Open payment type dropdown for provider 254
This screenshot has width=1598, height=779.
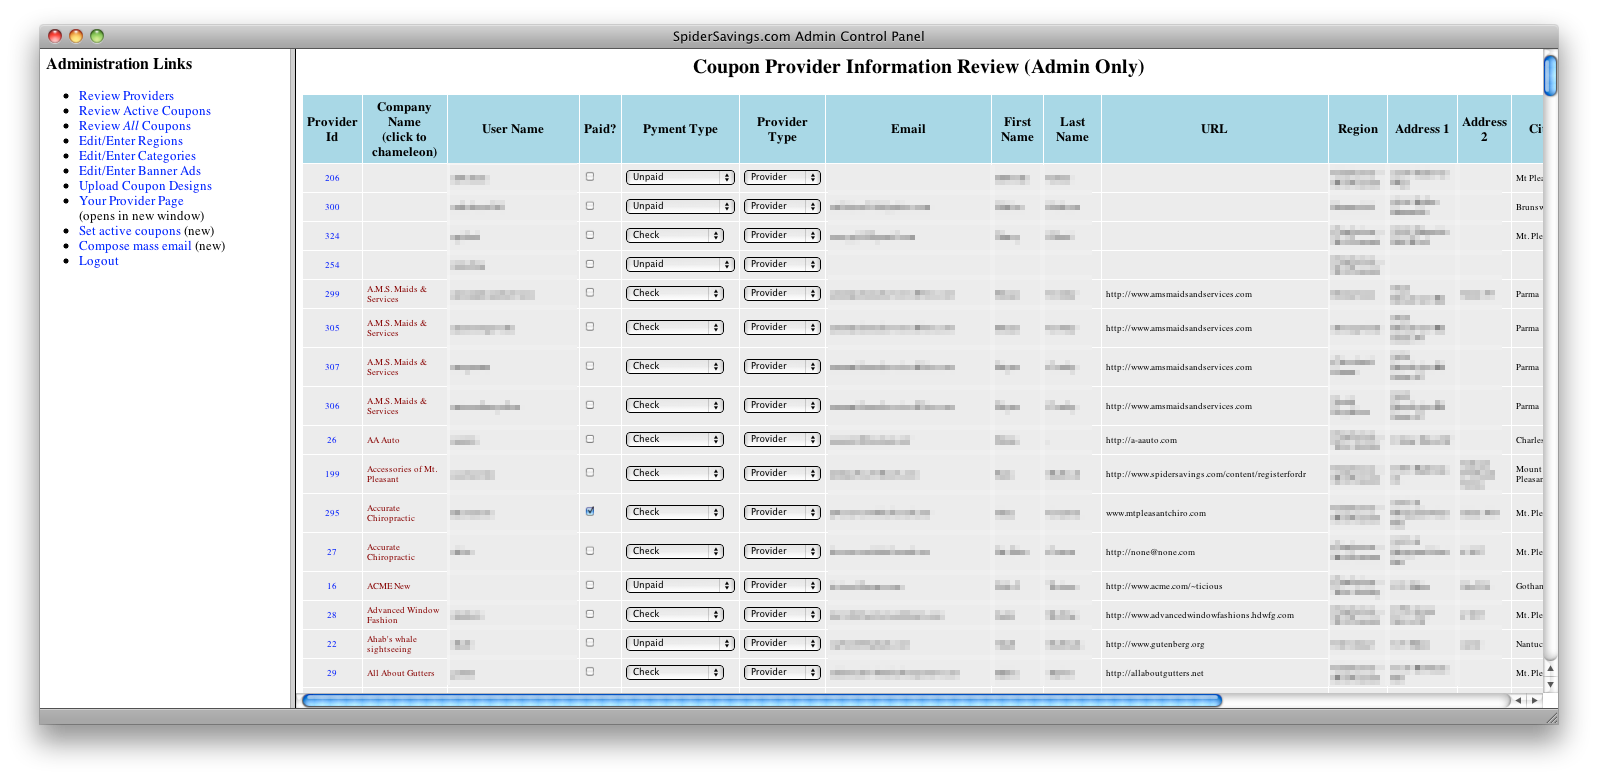(x=680, y=264)
